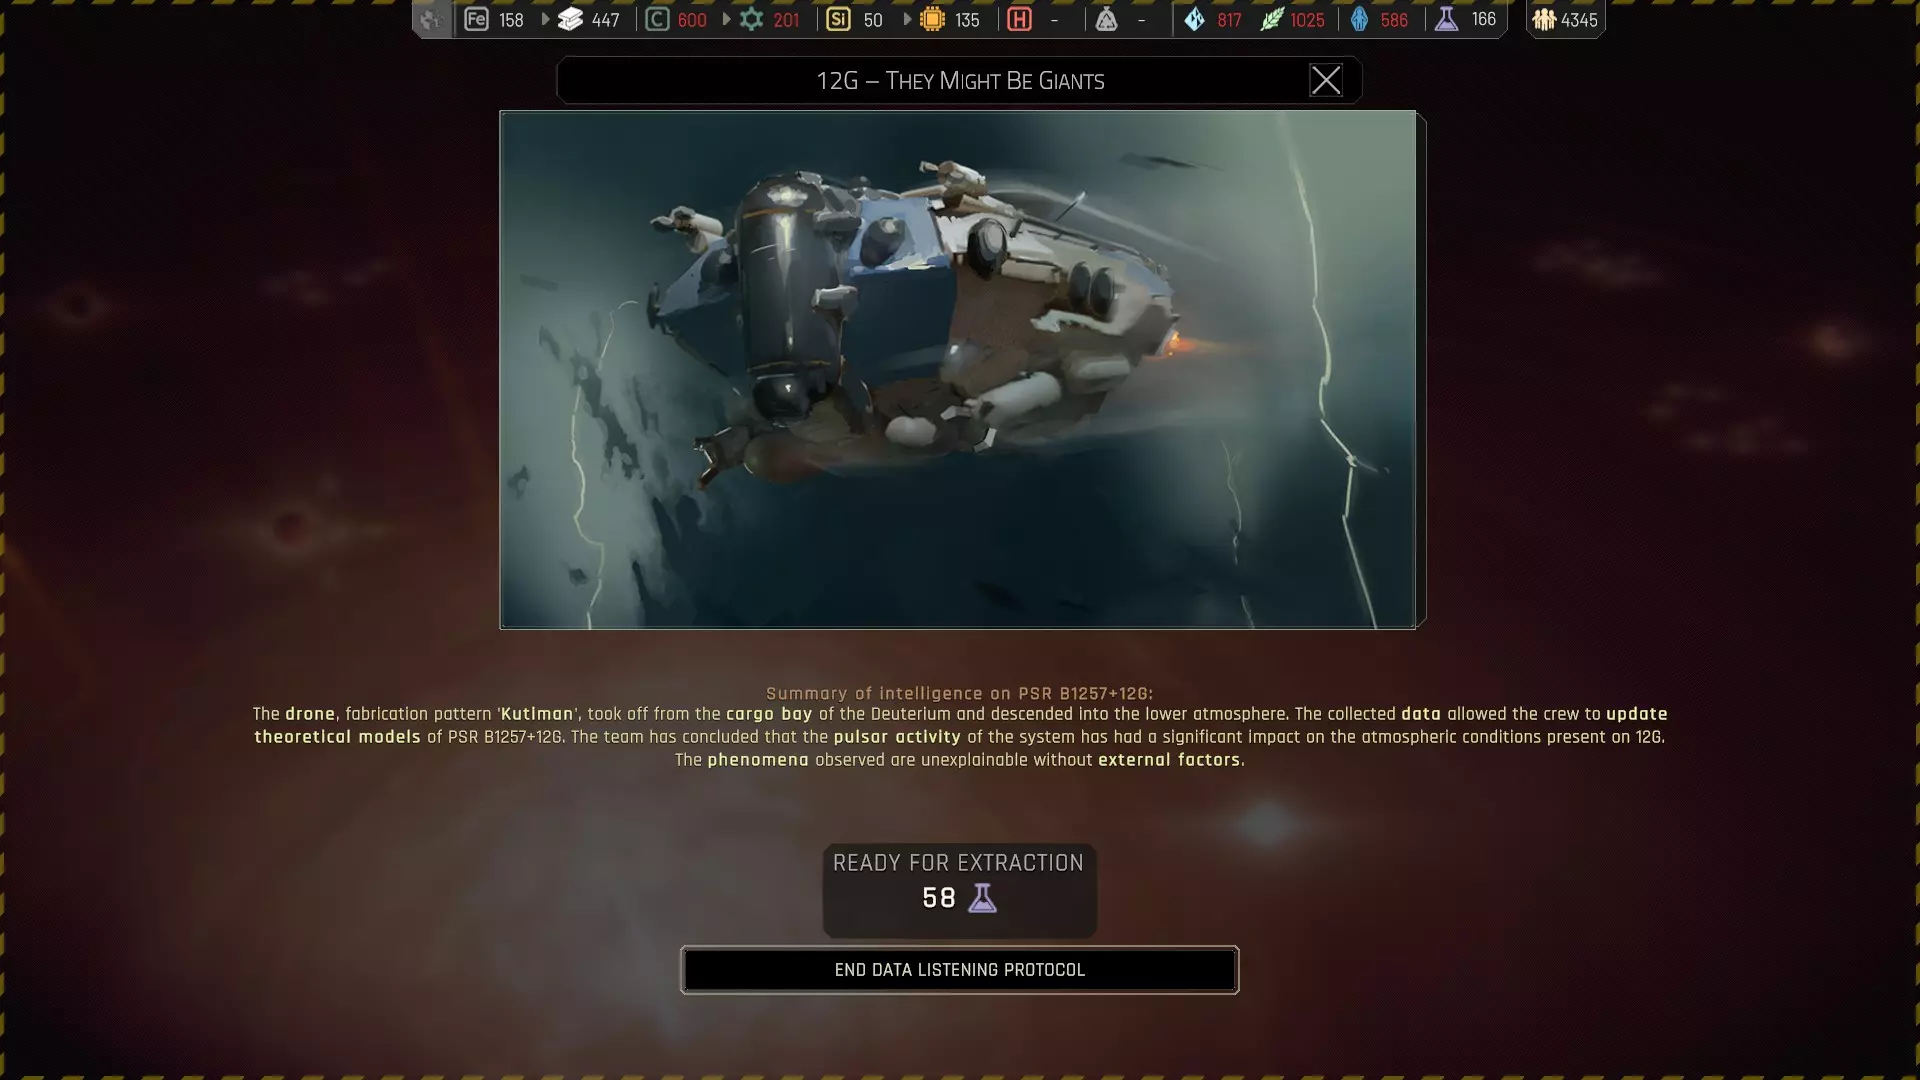Click the population people icon
1920x1080 pixels.
(x=1544, y=19)
